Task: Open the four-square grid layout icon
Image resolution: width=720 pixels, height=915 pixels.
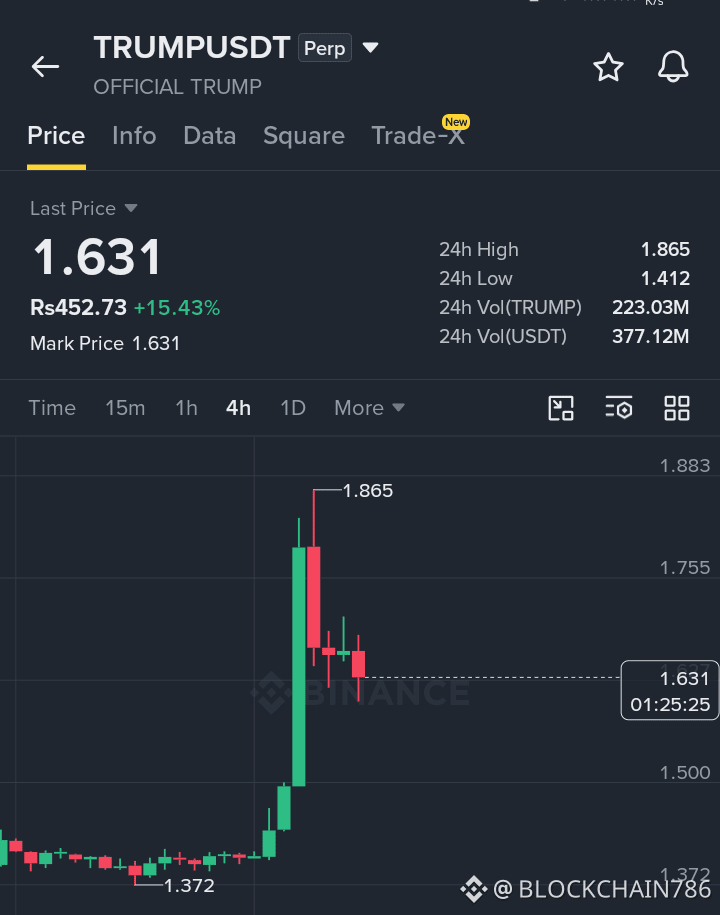Action: coord(677,408)
